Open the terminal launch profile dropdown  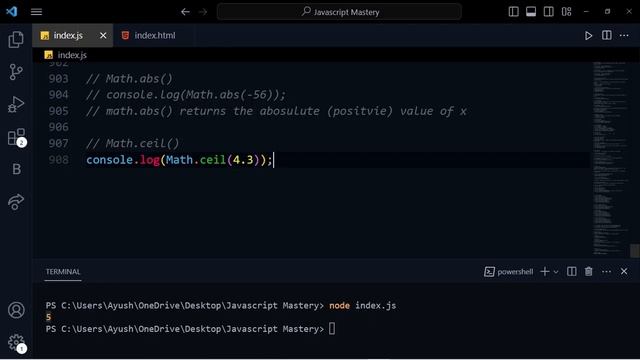point(556,272)
